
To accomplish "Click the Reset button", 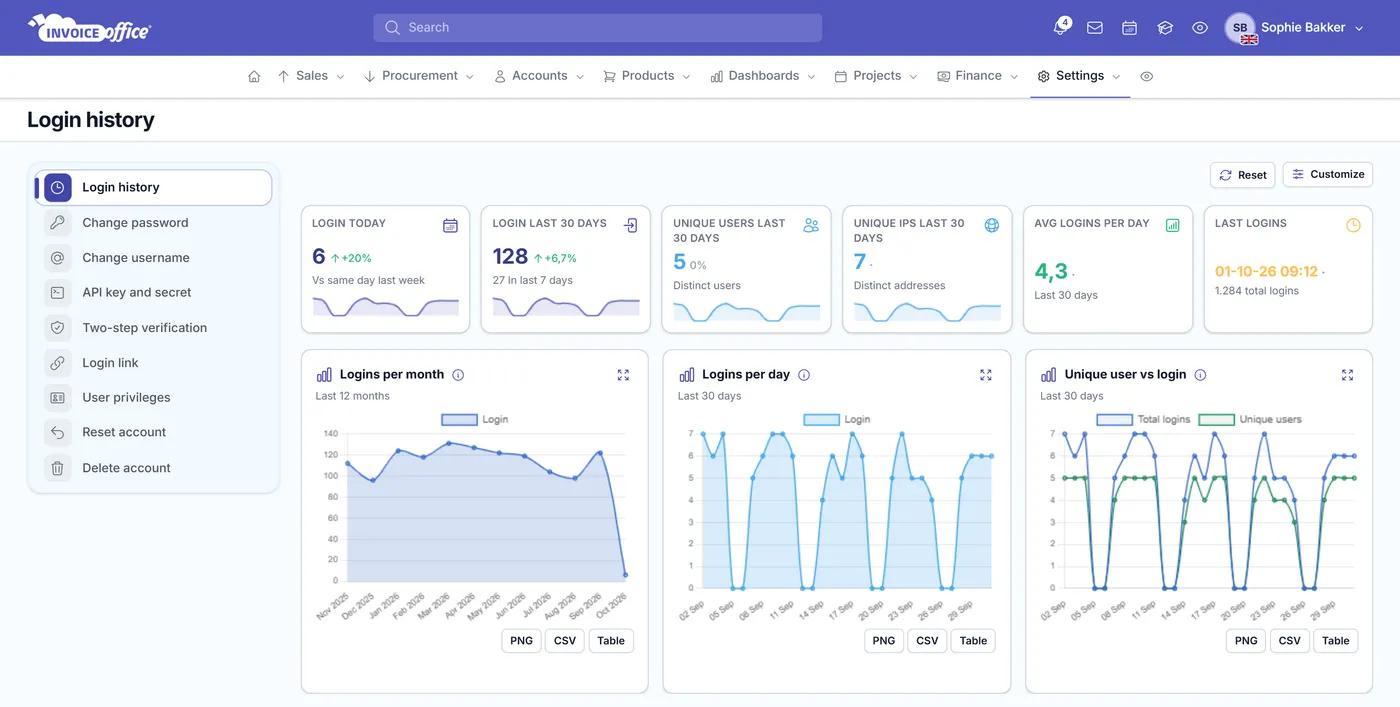I will tap(1242, 175).
